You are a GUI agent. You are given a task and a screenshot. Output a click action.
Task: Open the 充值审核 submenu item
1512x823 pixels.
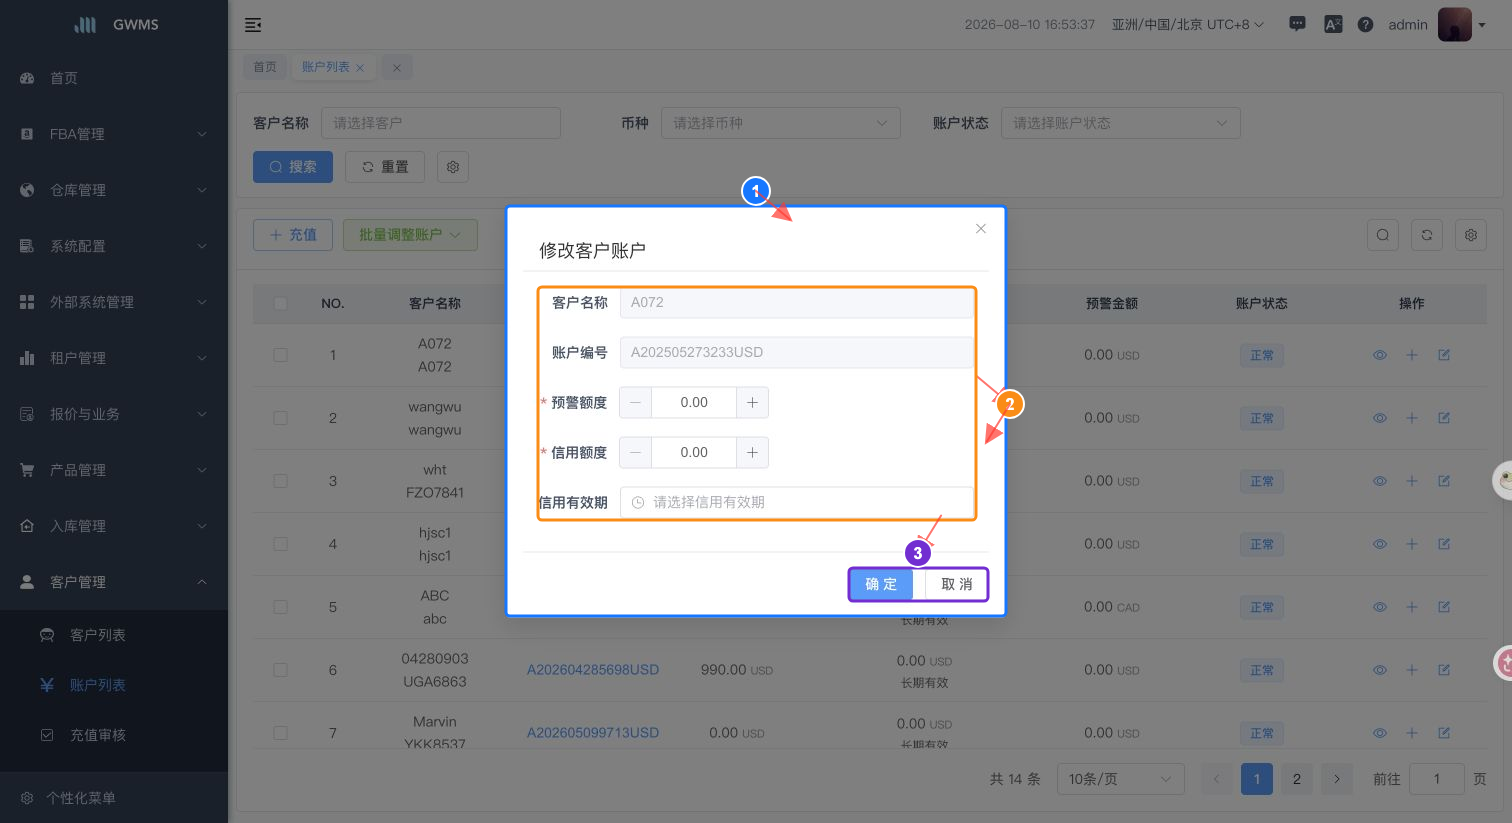click(x=114, y=735)
